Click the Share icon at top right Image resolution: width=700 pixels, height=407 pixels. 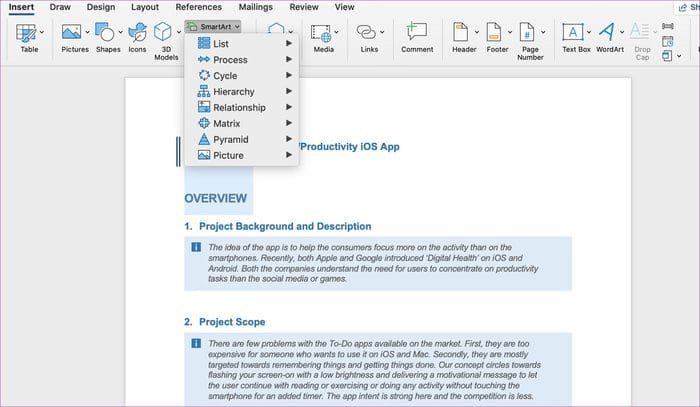683,8
